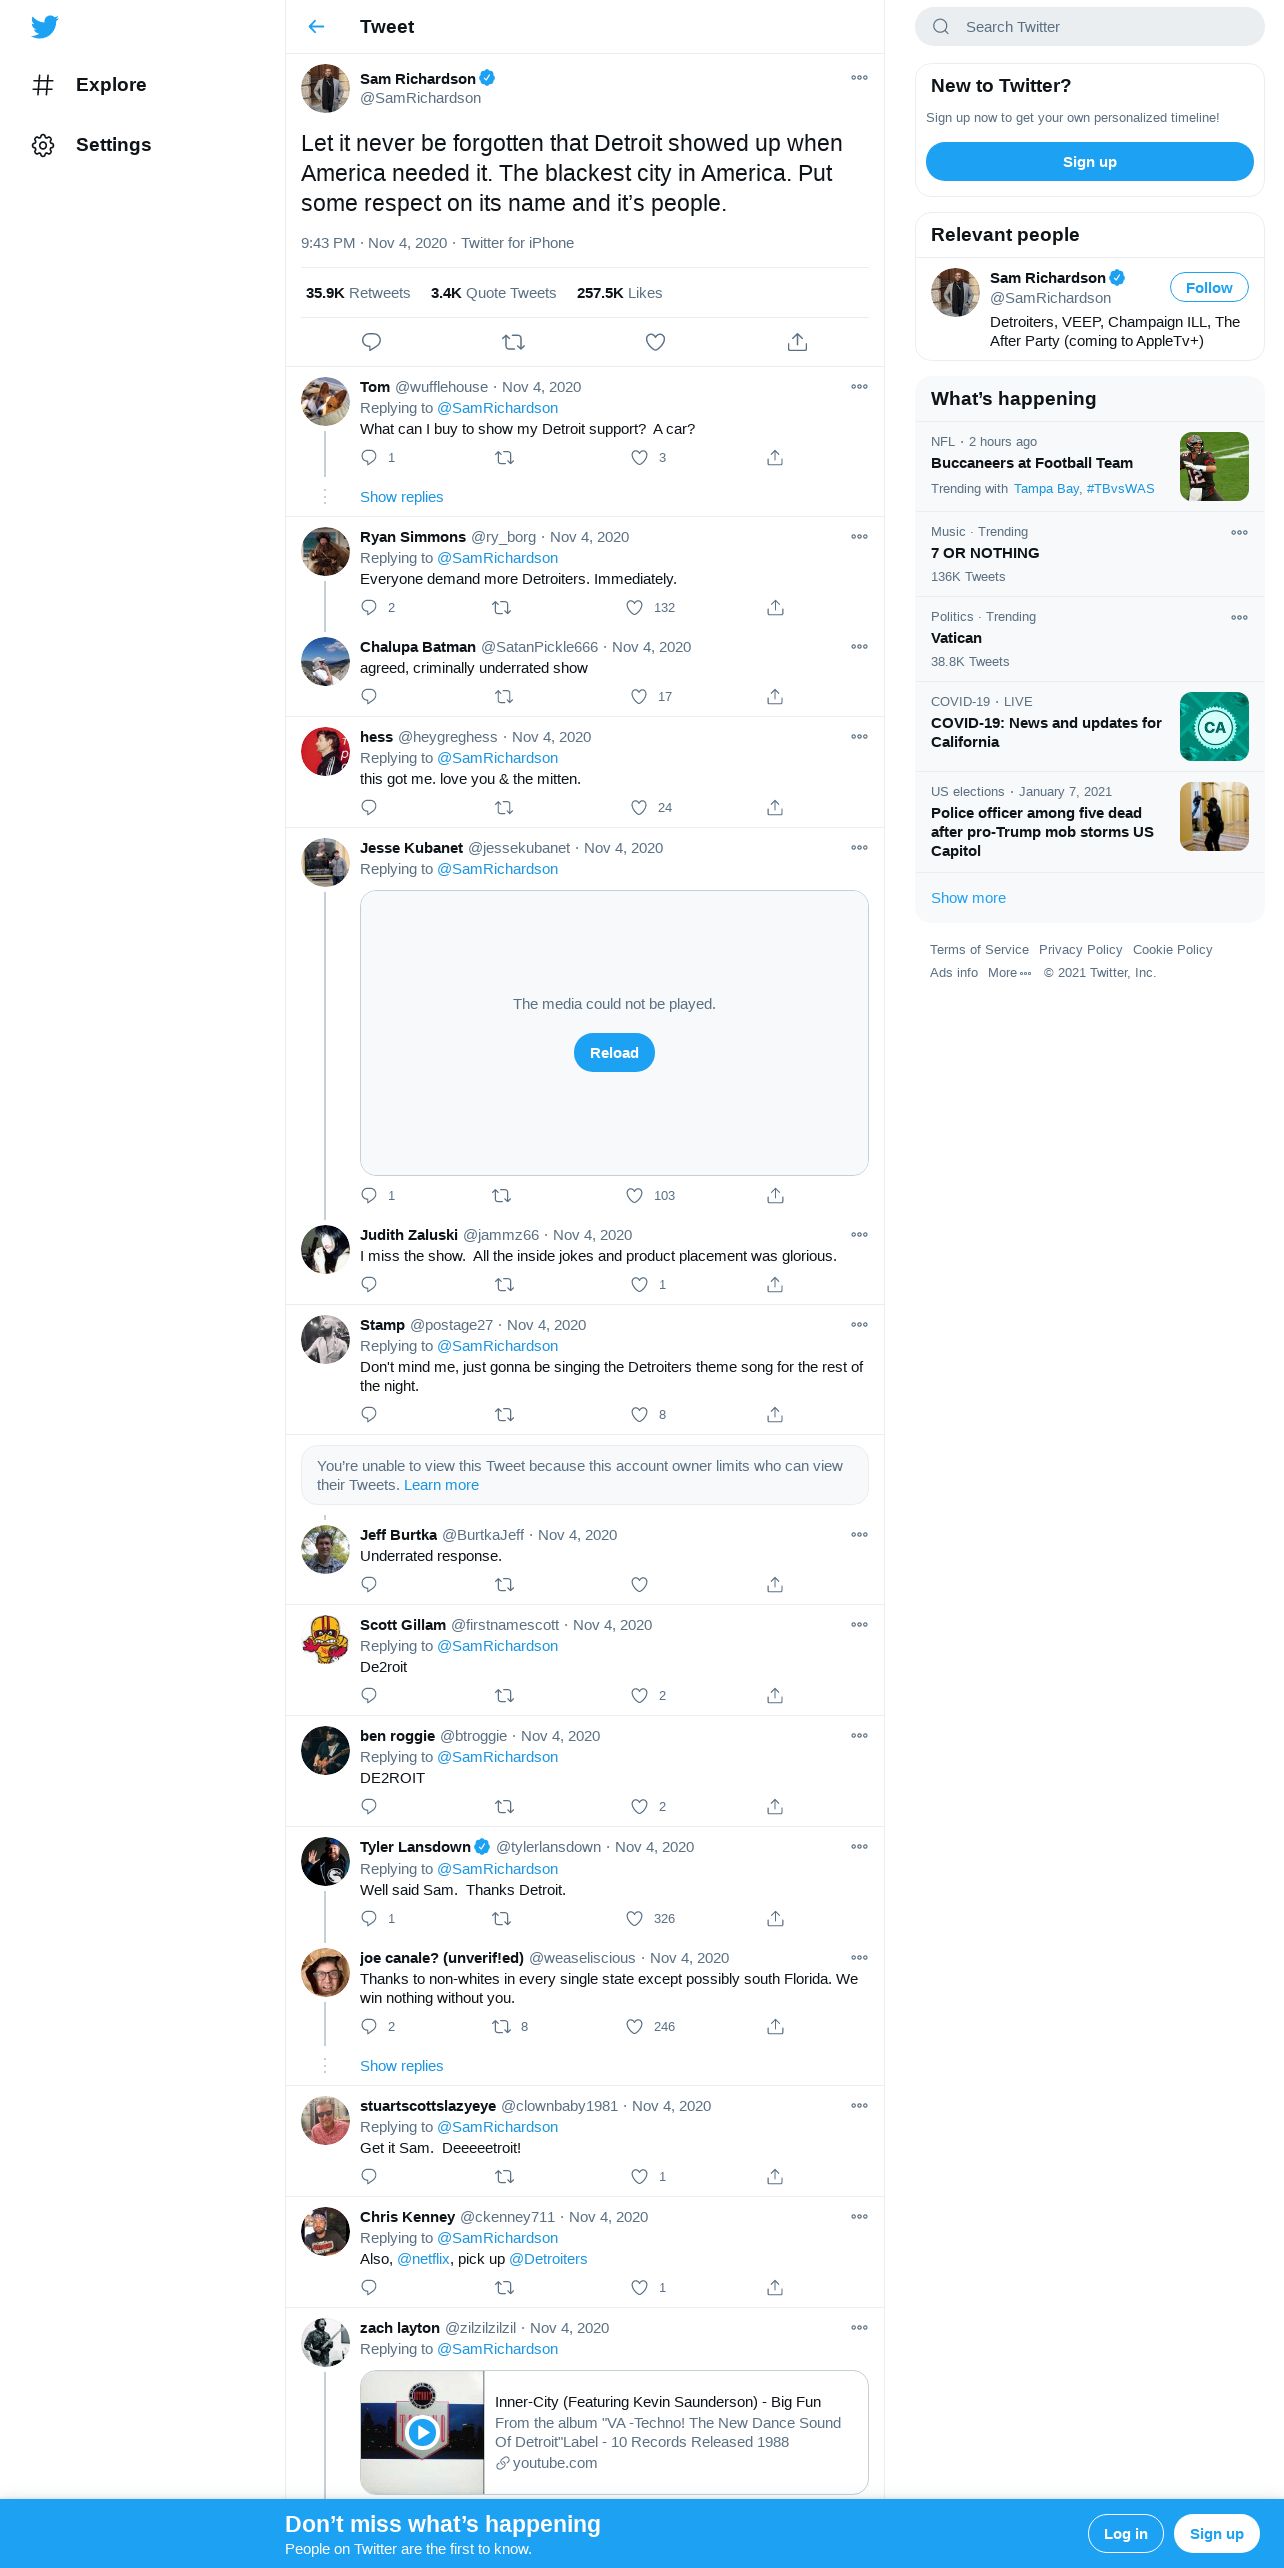
Task: Click Show more in What's happening
Action: click(968, 898)
